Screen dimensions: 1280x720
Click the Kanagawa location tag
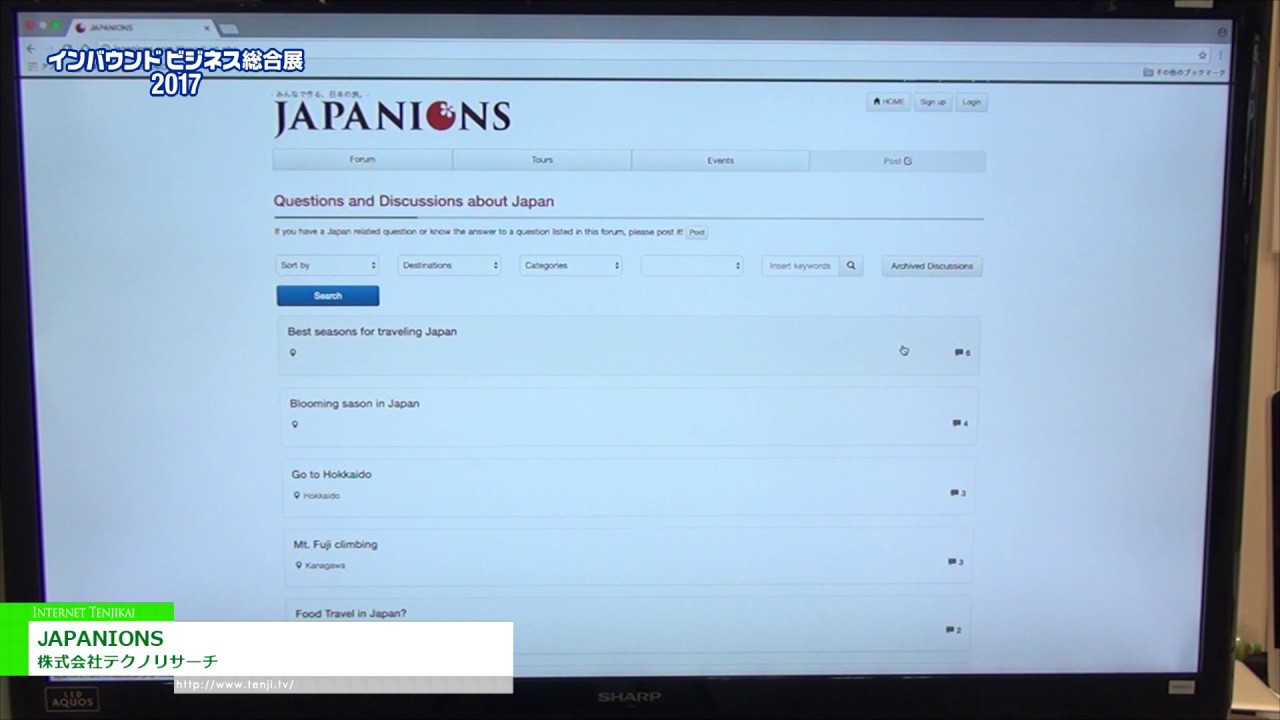(321, 565)
